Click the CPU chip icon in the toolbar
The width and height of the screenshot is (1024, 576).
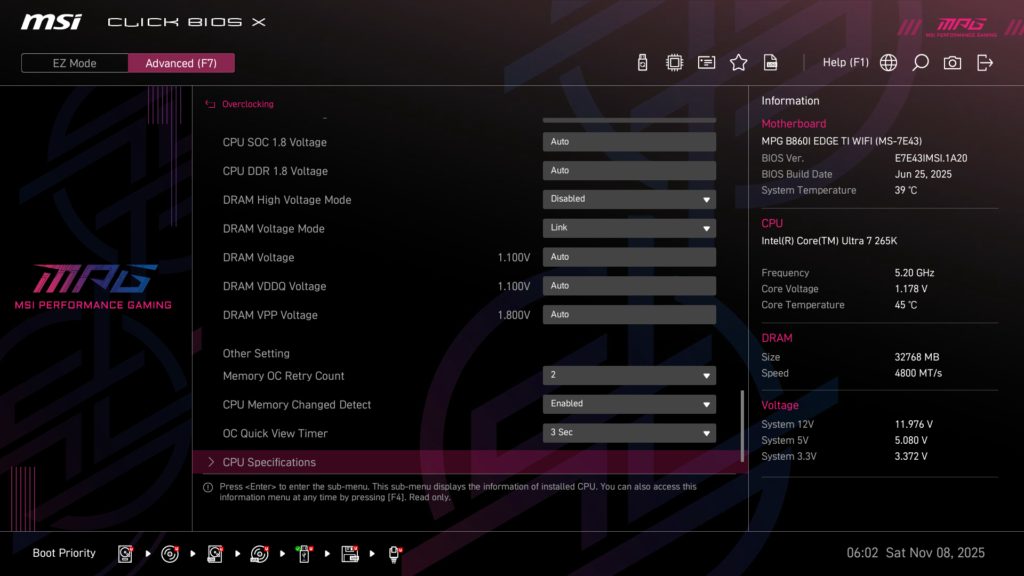674,61
